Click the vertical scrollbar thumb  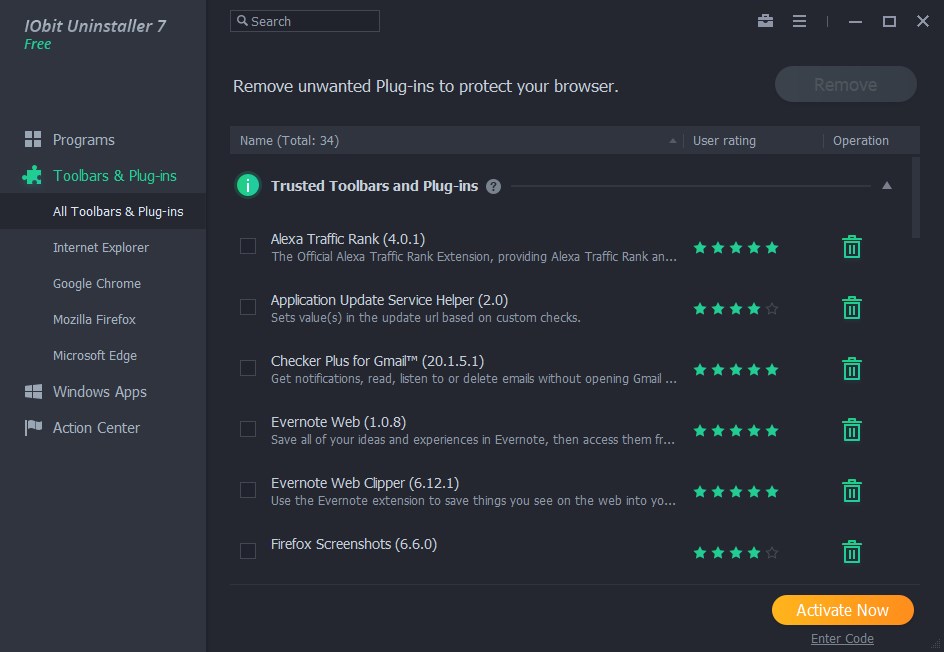[916, 197]
